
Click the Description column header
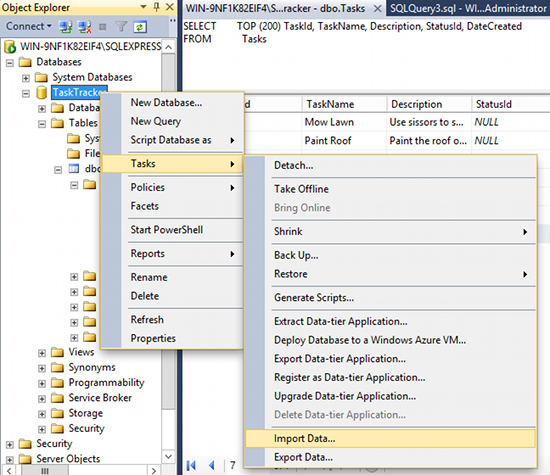coord(429,104)
